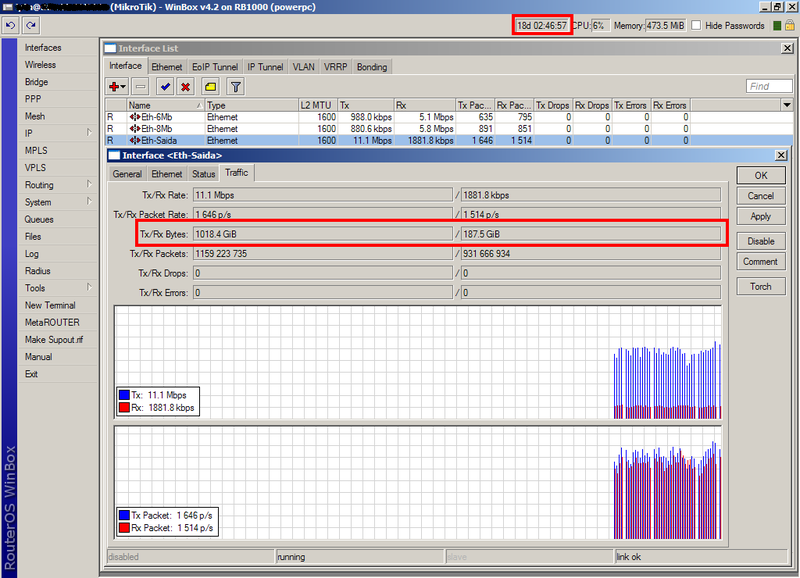Image resolution: width=800 pixels, height=578 pixels.
Task: Click the blue checkmark Enable icon
Action: [165, 87]
